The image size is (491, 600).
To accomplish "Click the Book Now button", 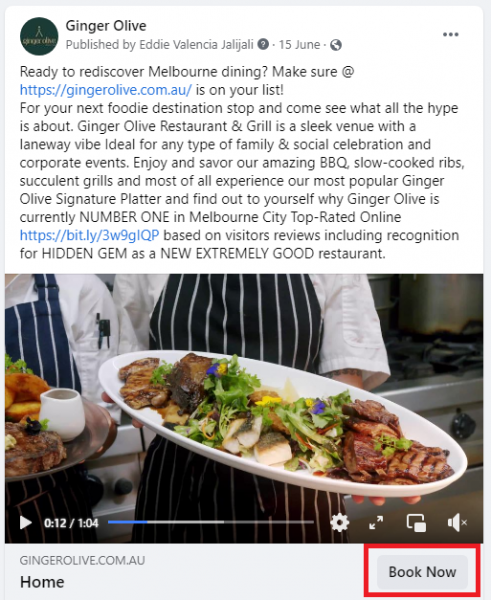I will 422,572.
